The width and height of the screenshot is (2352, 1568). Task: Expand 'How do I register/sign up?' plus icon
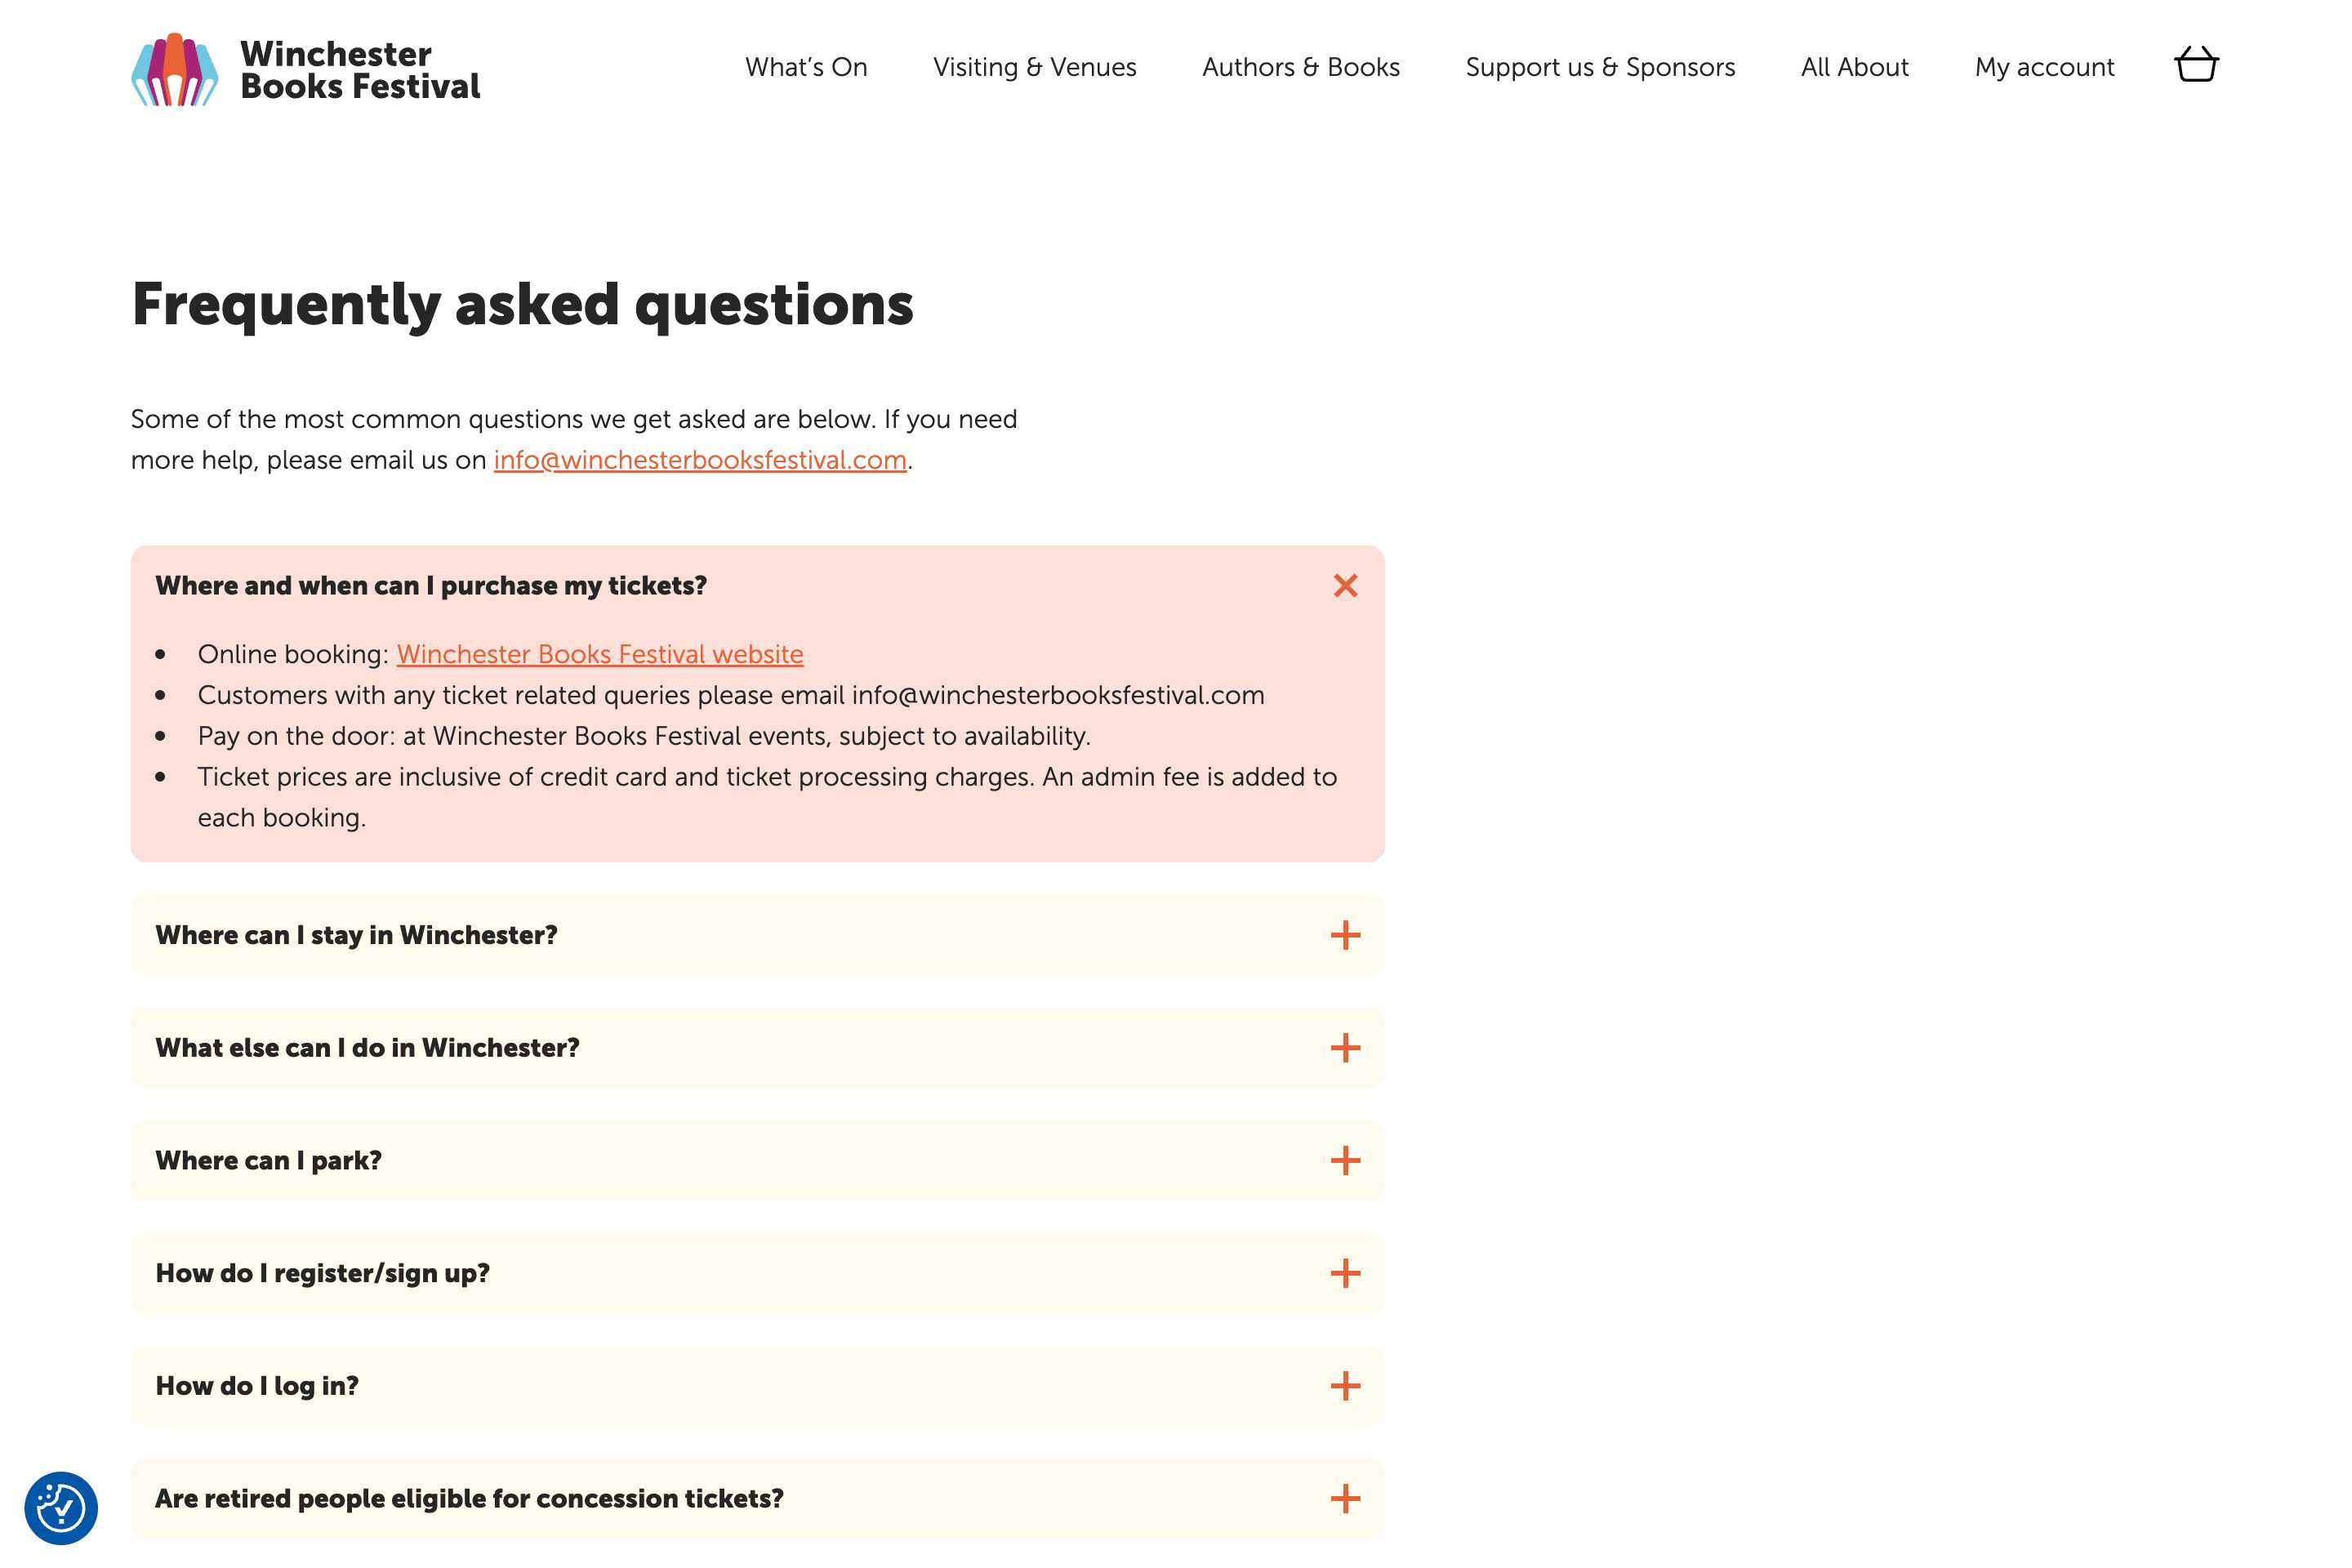[1345, 1273]
